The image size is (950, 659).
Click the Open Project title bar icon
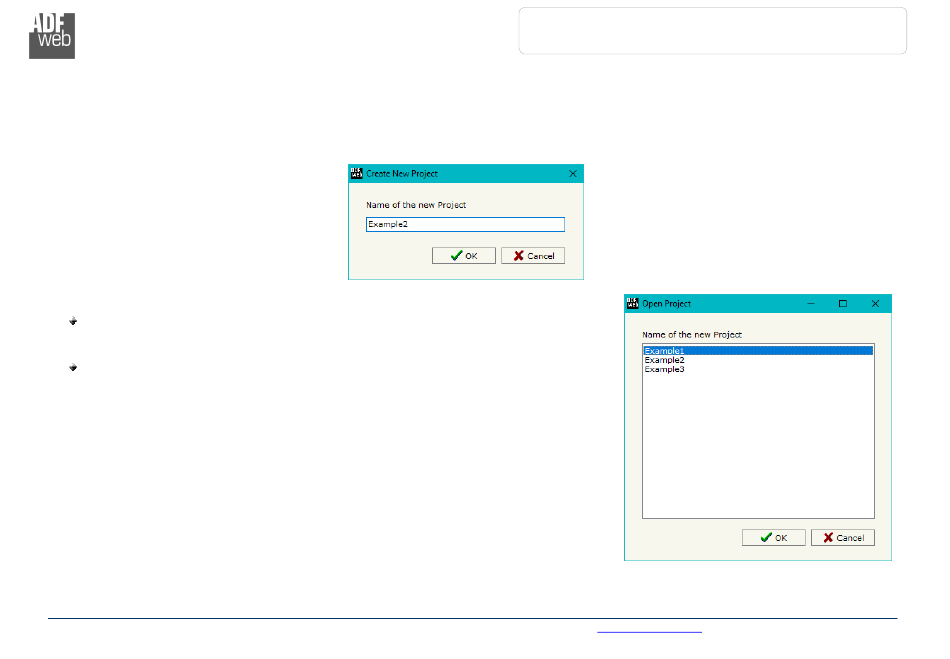click(x=633, y=303)
